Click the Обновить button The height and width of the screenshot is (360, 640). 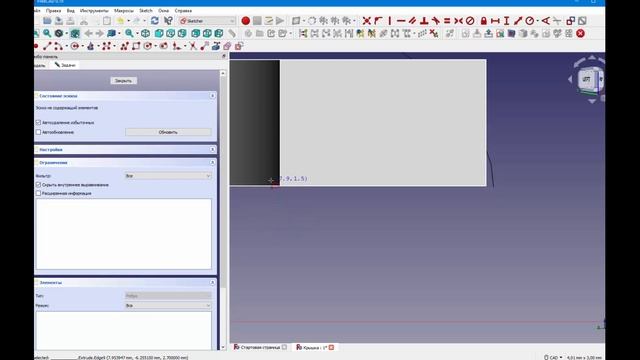click(x=168, y=132)
